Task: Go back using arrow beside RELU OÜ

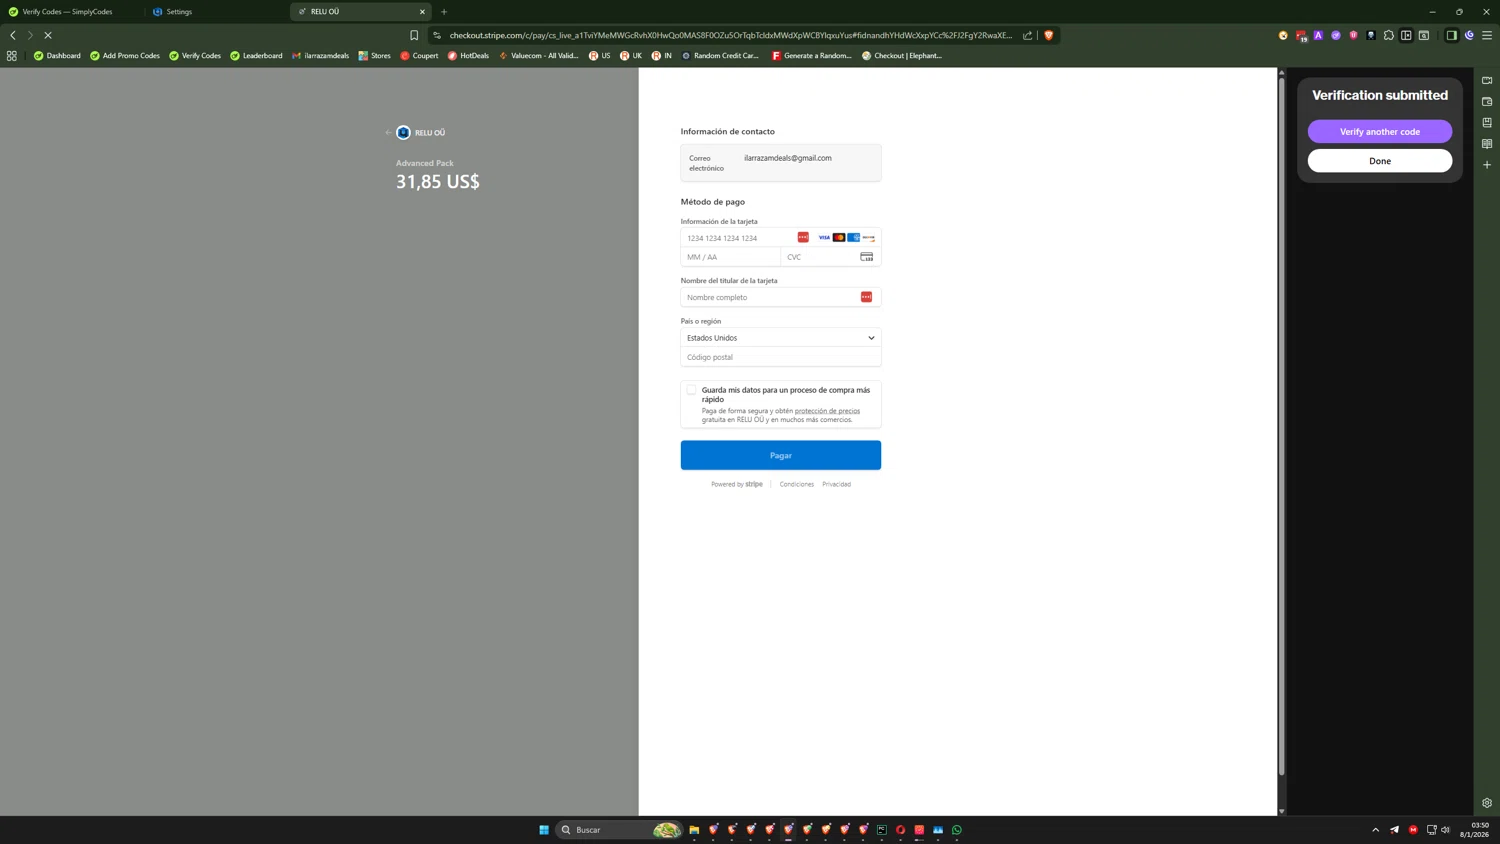Action: coord(389,132)
